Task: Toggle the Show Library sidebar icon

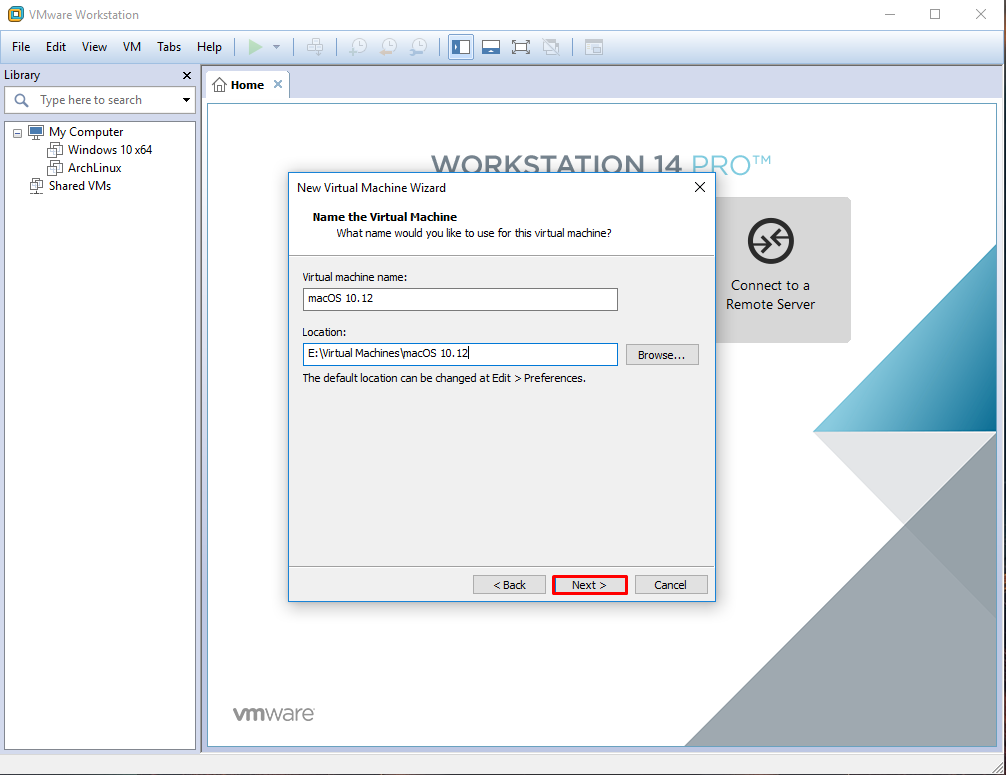Action: [461, 47]
